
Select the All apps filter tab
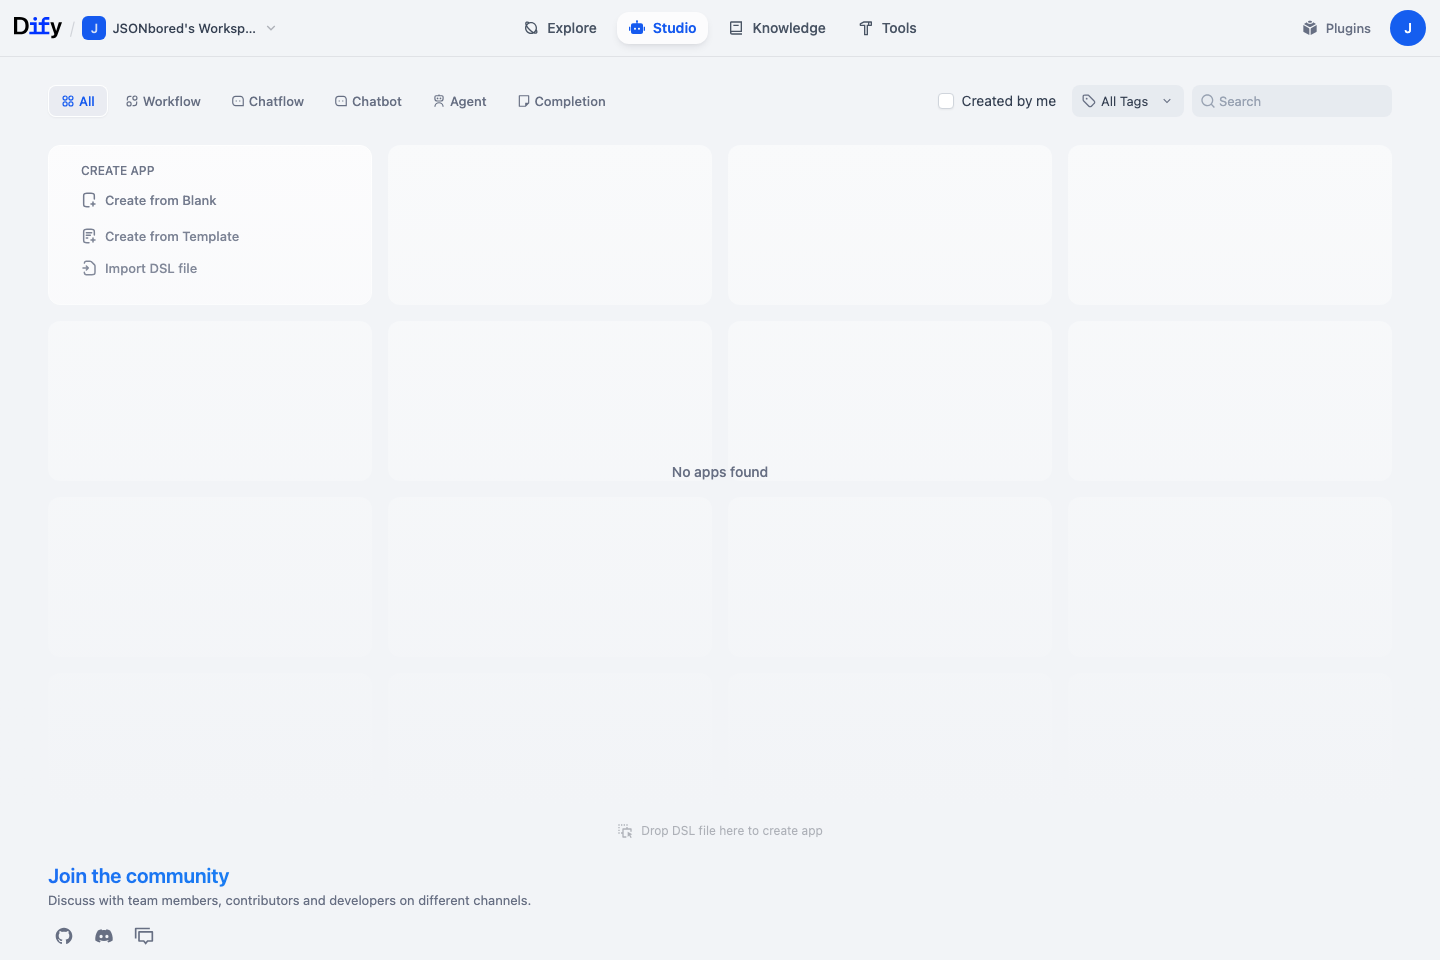pos(78,101)
